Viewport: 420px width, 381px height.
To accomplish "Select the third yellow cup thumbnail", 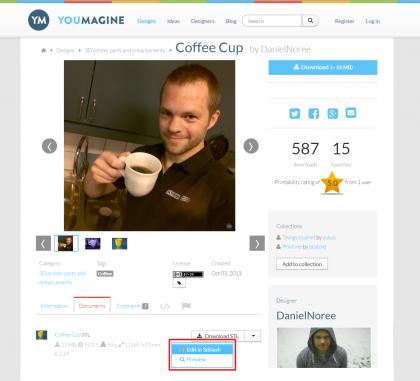I will (119, 243).
